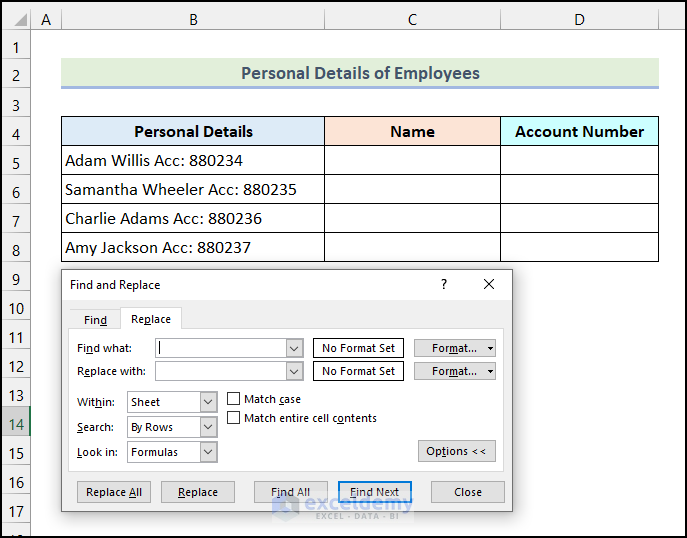Click the Help question mark in dialog

444,285
